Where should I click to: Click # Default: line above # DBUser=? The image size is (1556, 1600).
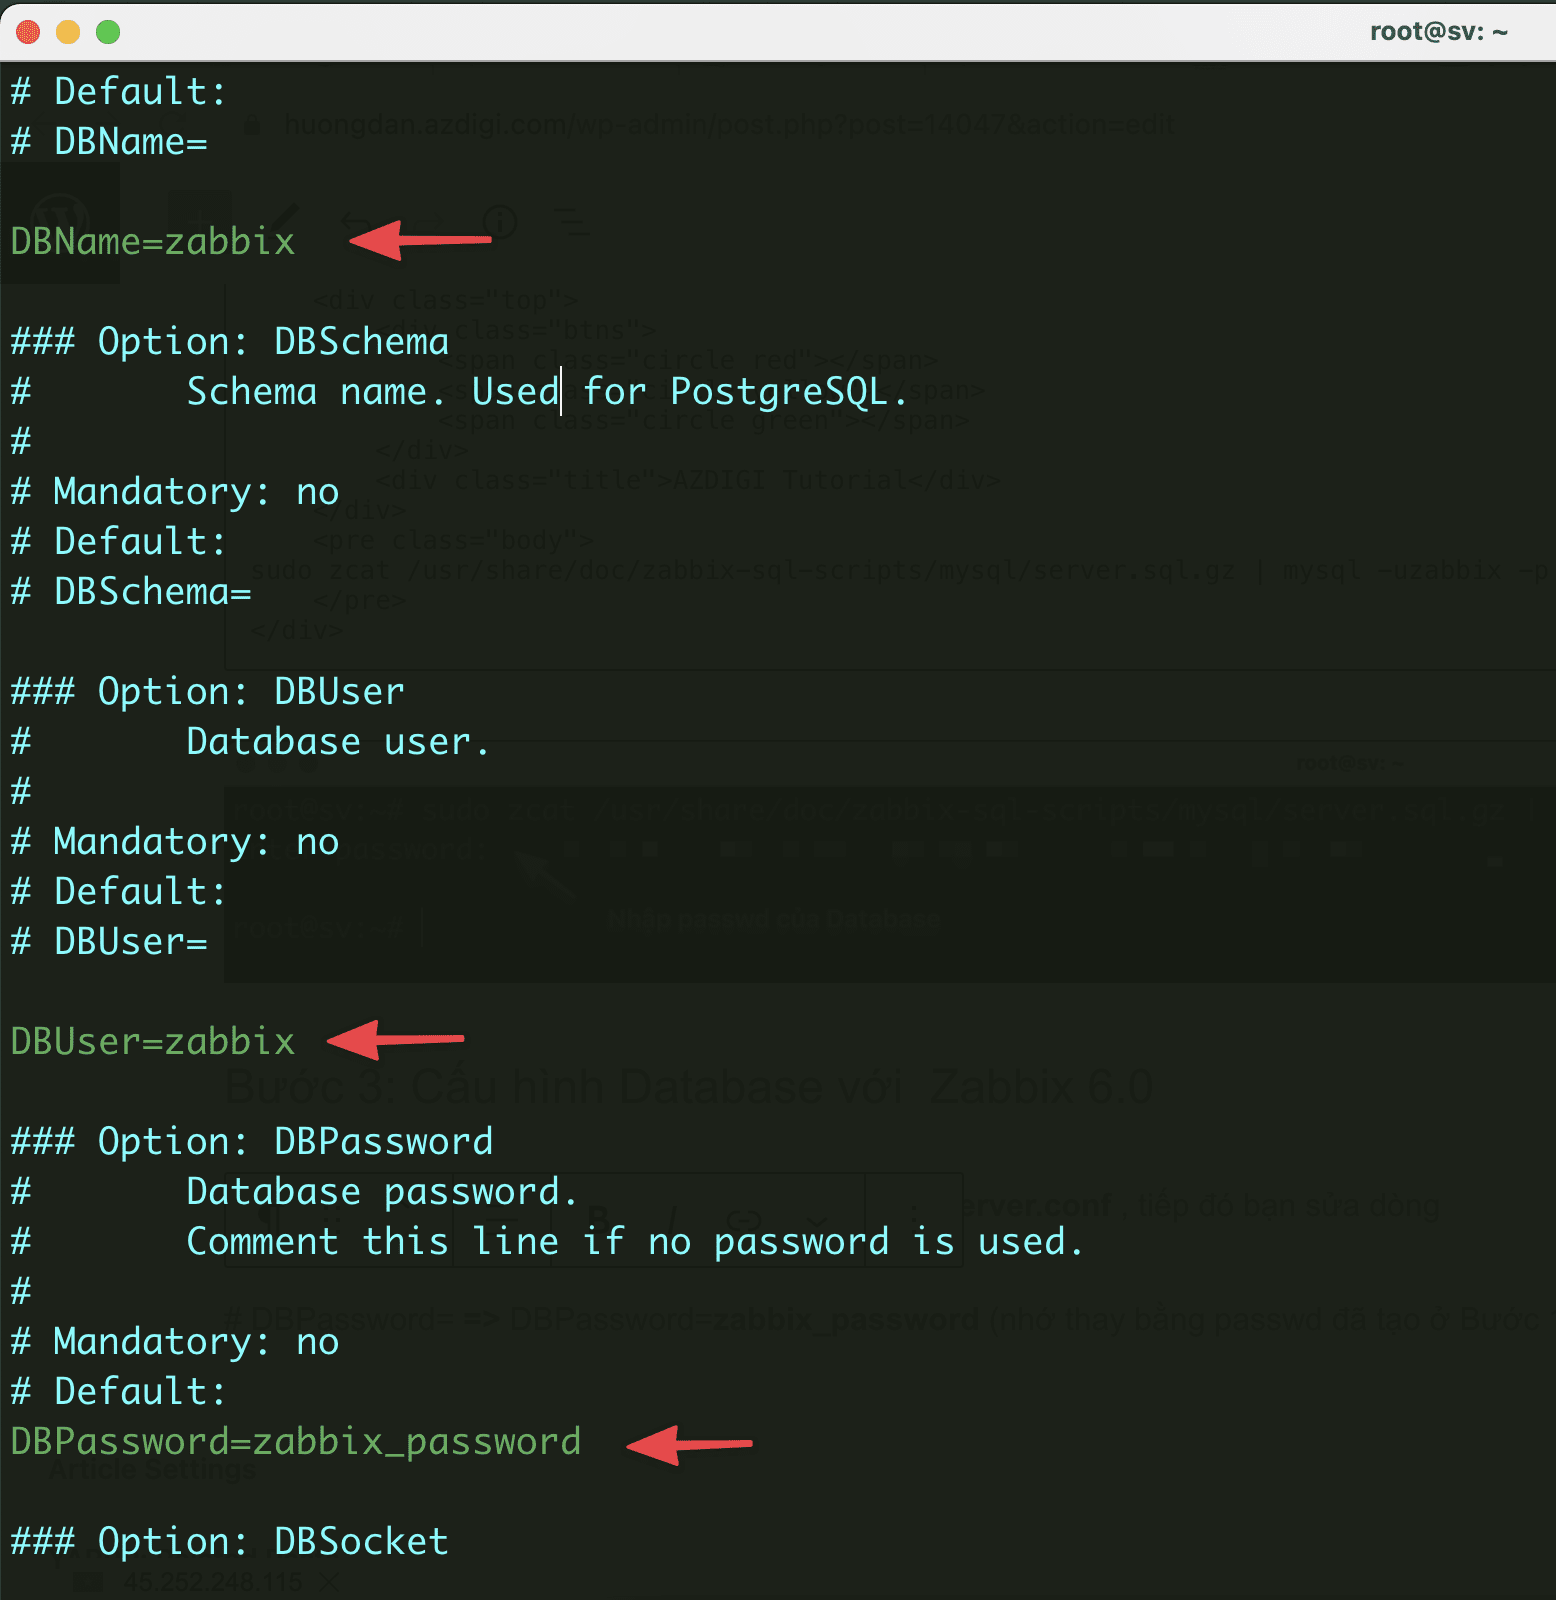point(119,892)
